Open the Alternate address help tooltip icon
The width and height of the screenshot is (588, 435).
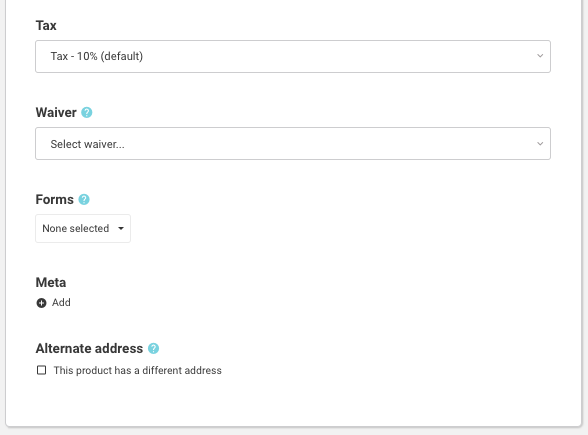click(x=153, y=349)
